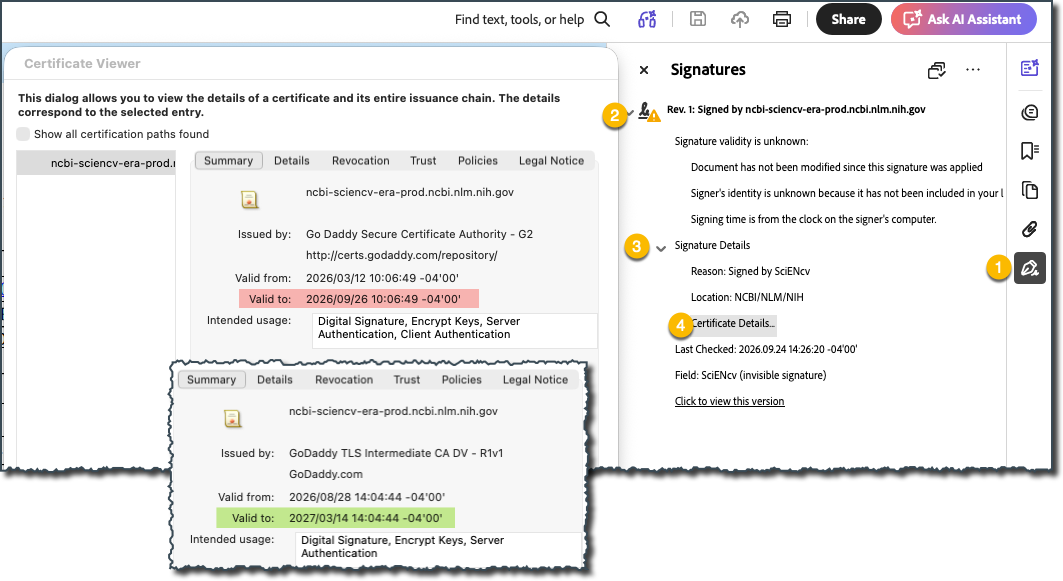The height and width of the screenshot is (581, 1063).
Task: Switch to Revocation tab in upper Certificate Viewer
Action: click(361, 161)
